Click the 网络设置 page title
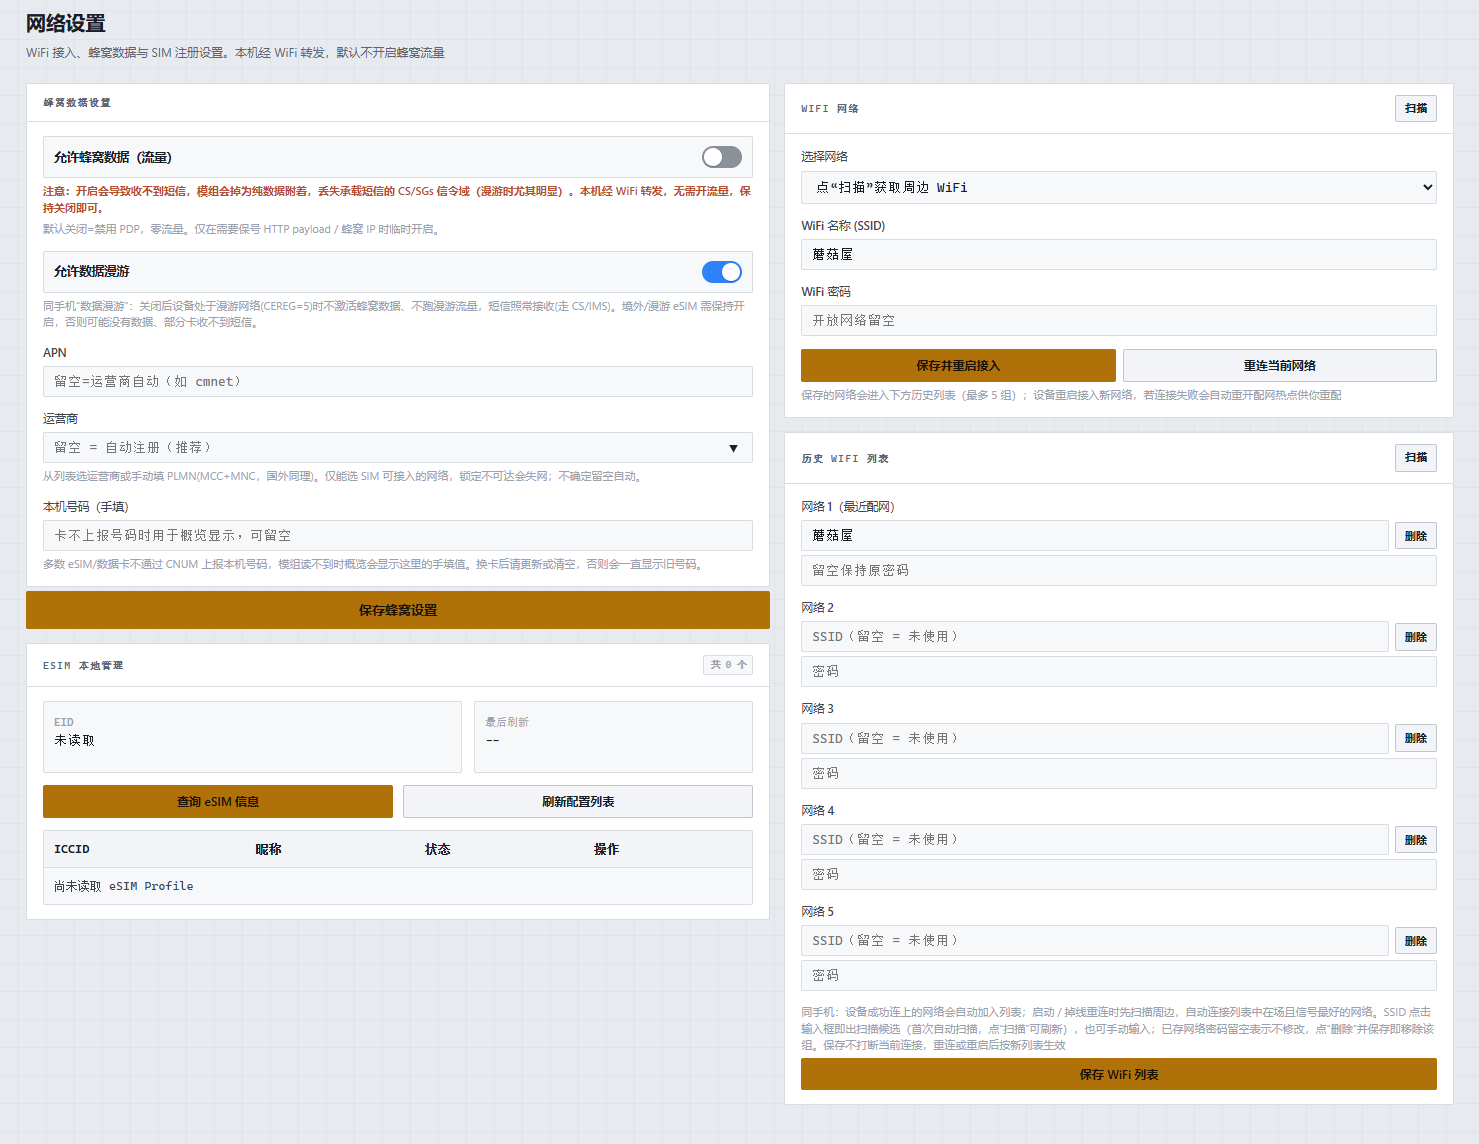This screenshot has width=1479, height=1144. pyautogui.click(x=66, y=23)
